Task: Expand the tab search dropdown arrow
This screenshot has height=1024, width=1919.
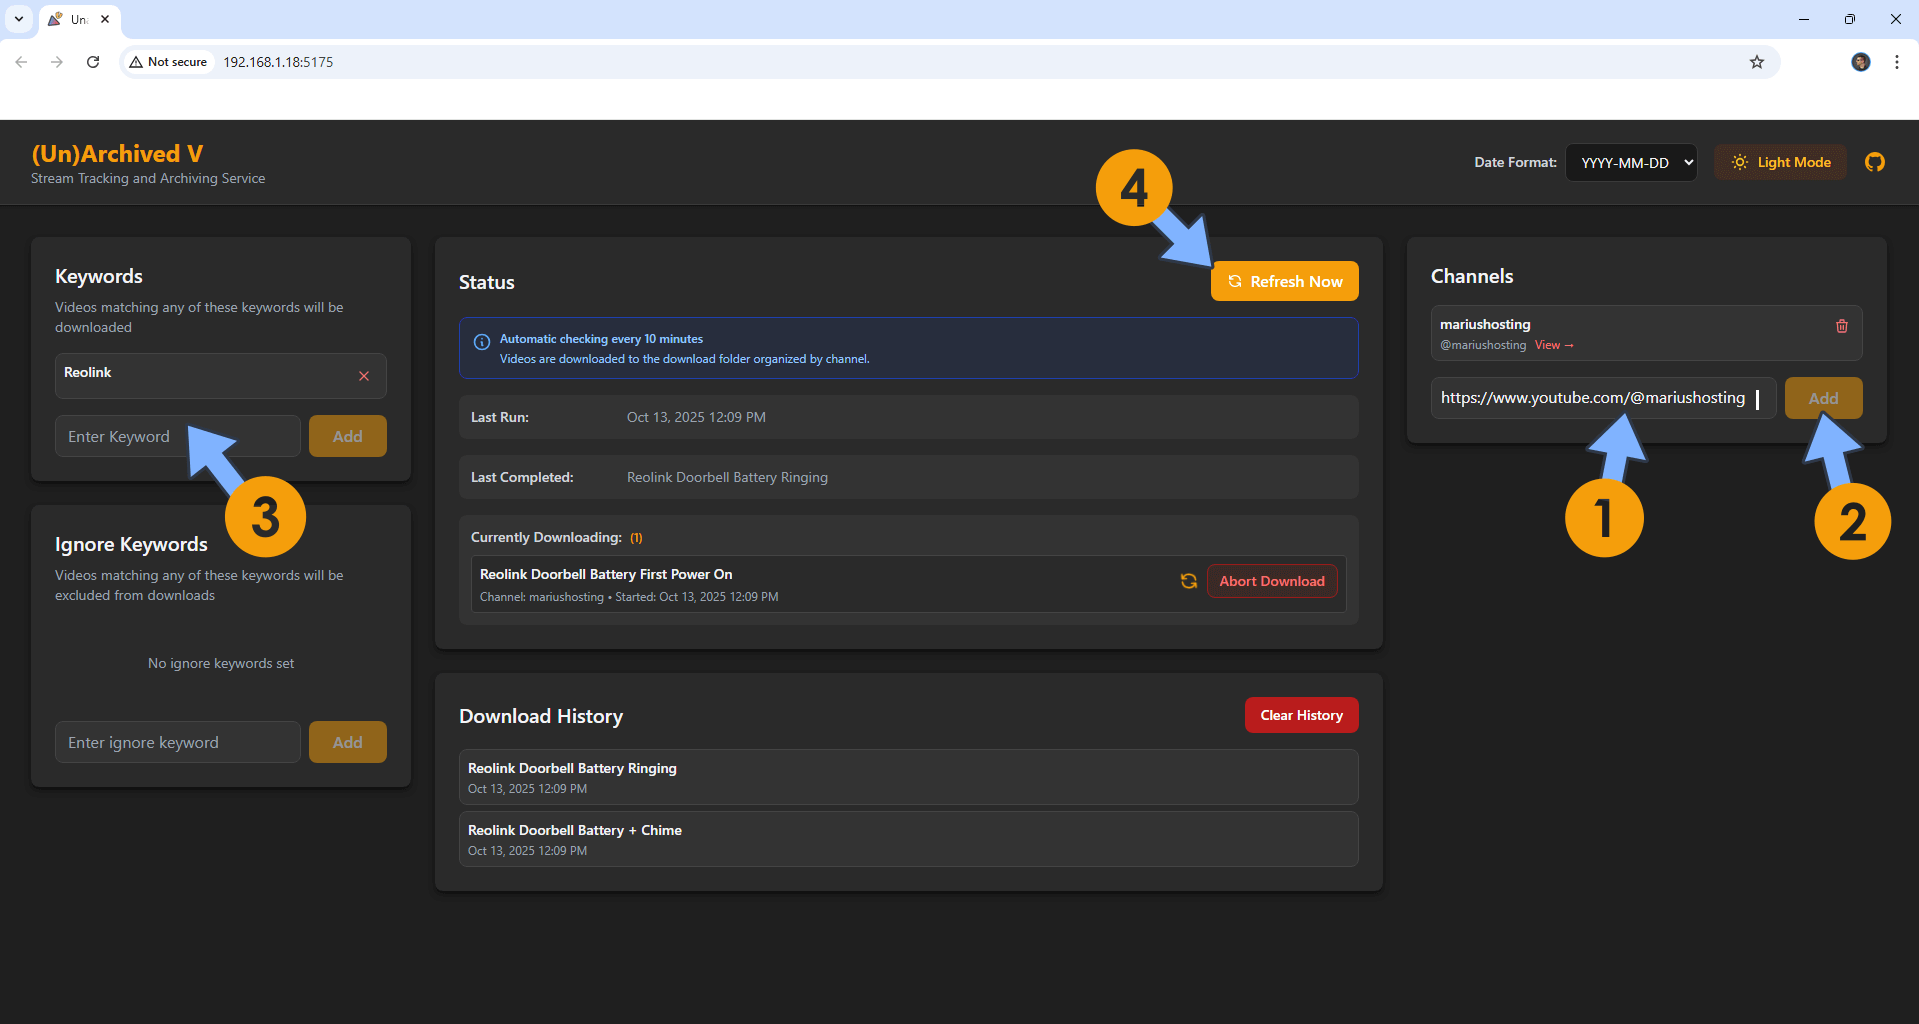Action: tap(19, 19)
